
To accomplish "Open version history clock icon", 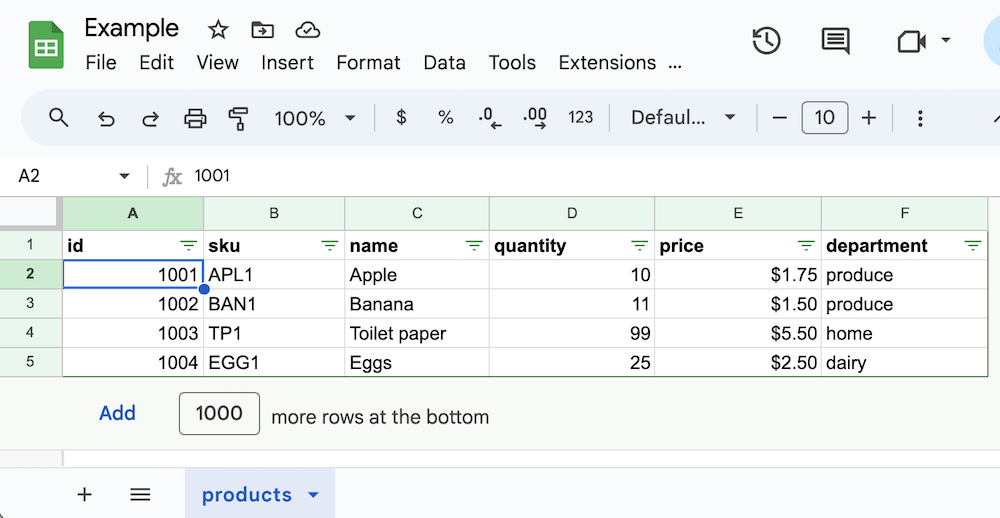I will click(766, 41).
